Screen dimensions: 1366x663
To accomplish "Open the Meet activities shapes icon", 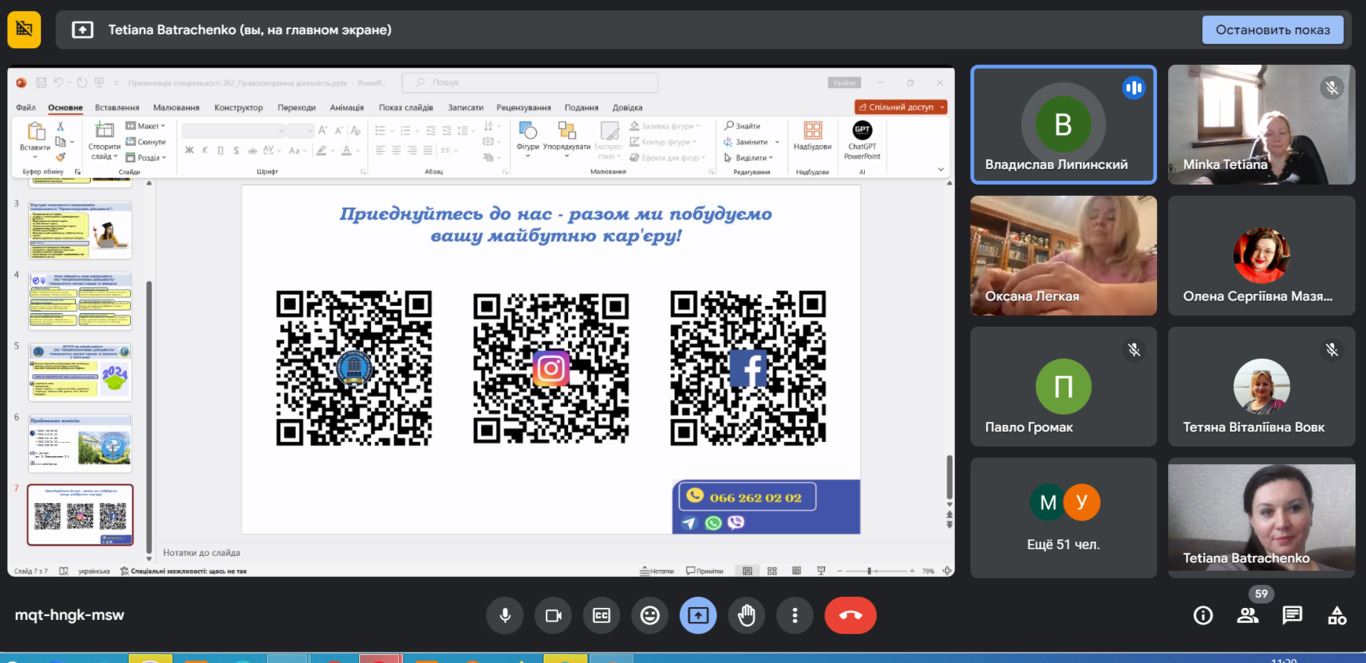I will (x=1337, y=615).
